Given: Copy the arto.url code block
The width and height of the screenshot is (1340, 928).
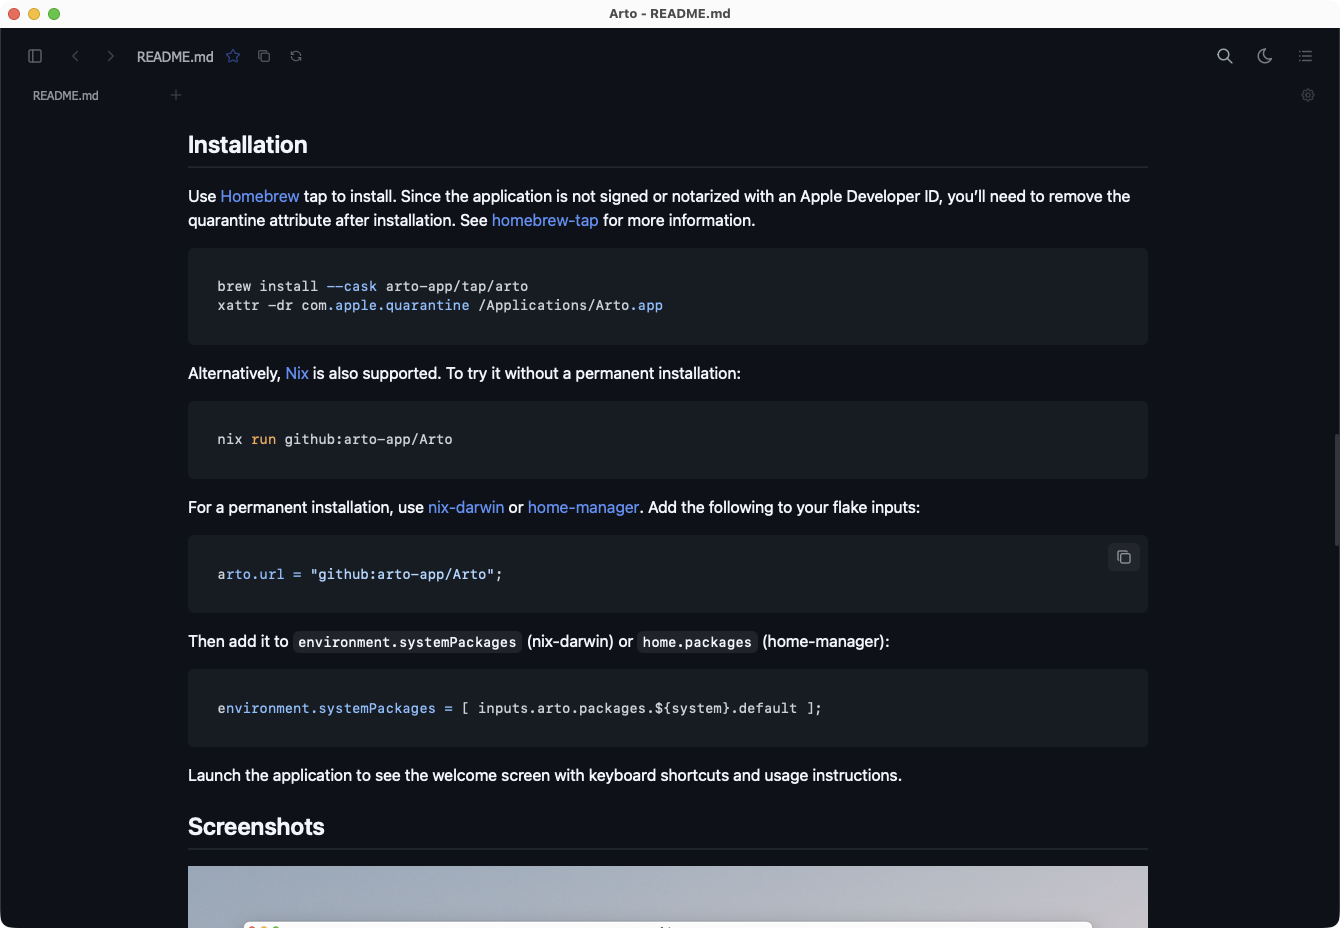Looking at the screenshot, I should point(1123,557).
